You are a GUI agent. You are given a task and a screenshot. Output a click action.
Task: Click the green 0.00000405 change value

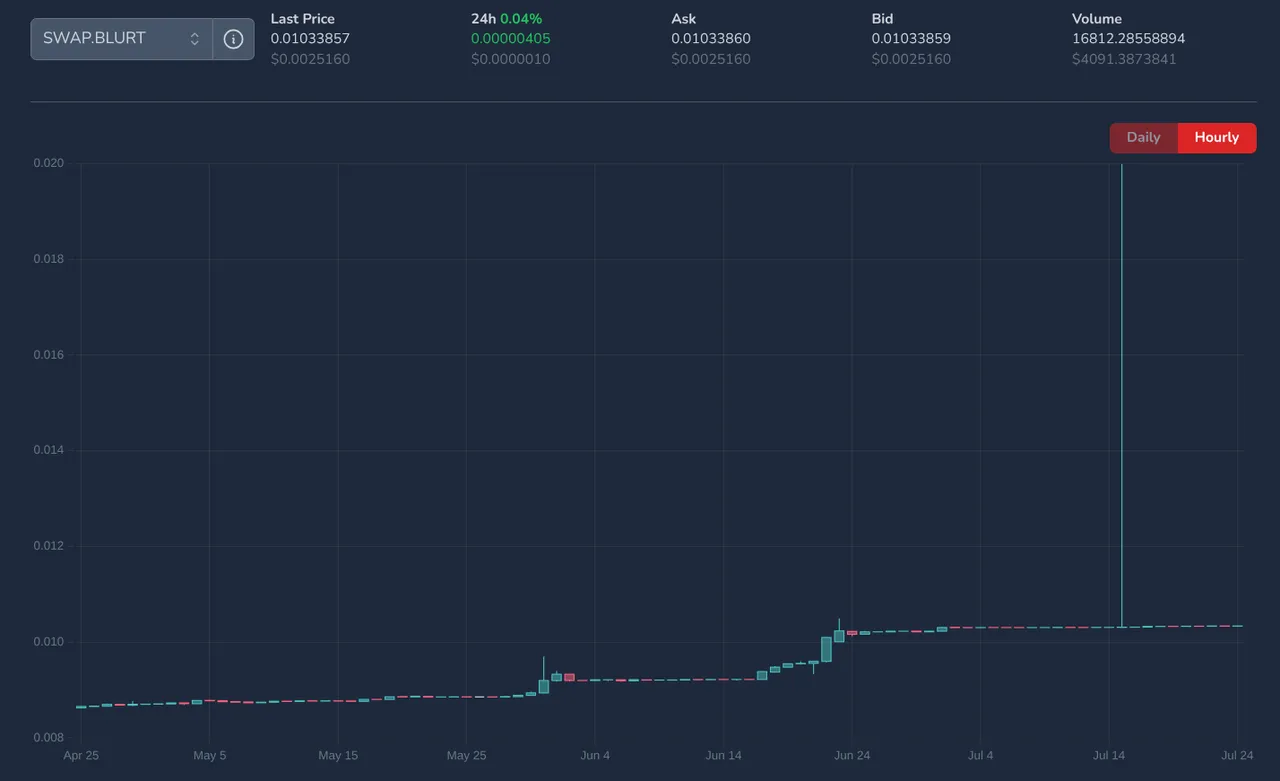(511, 39)
